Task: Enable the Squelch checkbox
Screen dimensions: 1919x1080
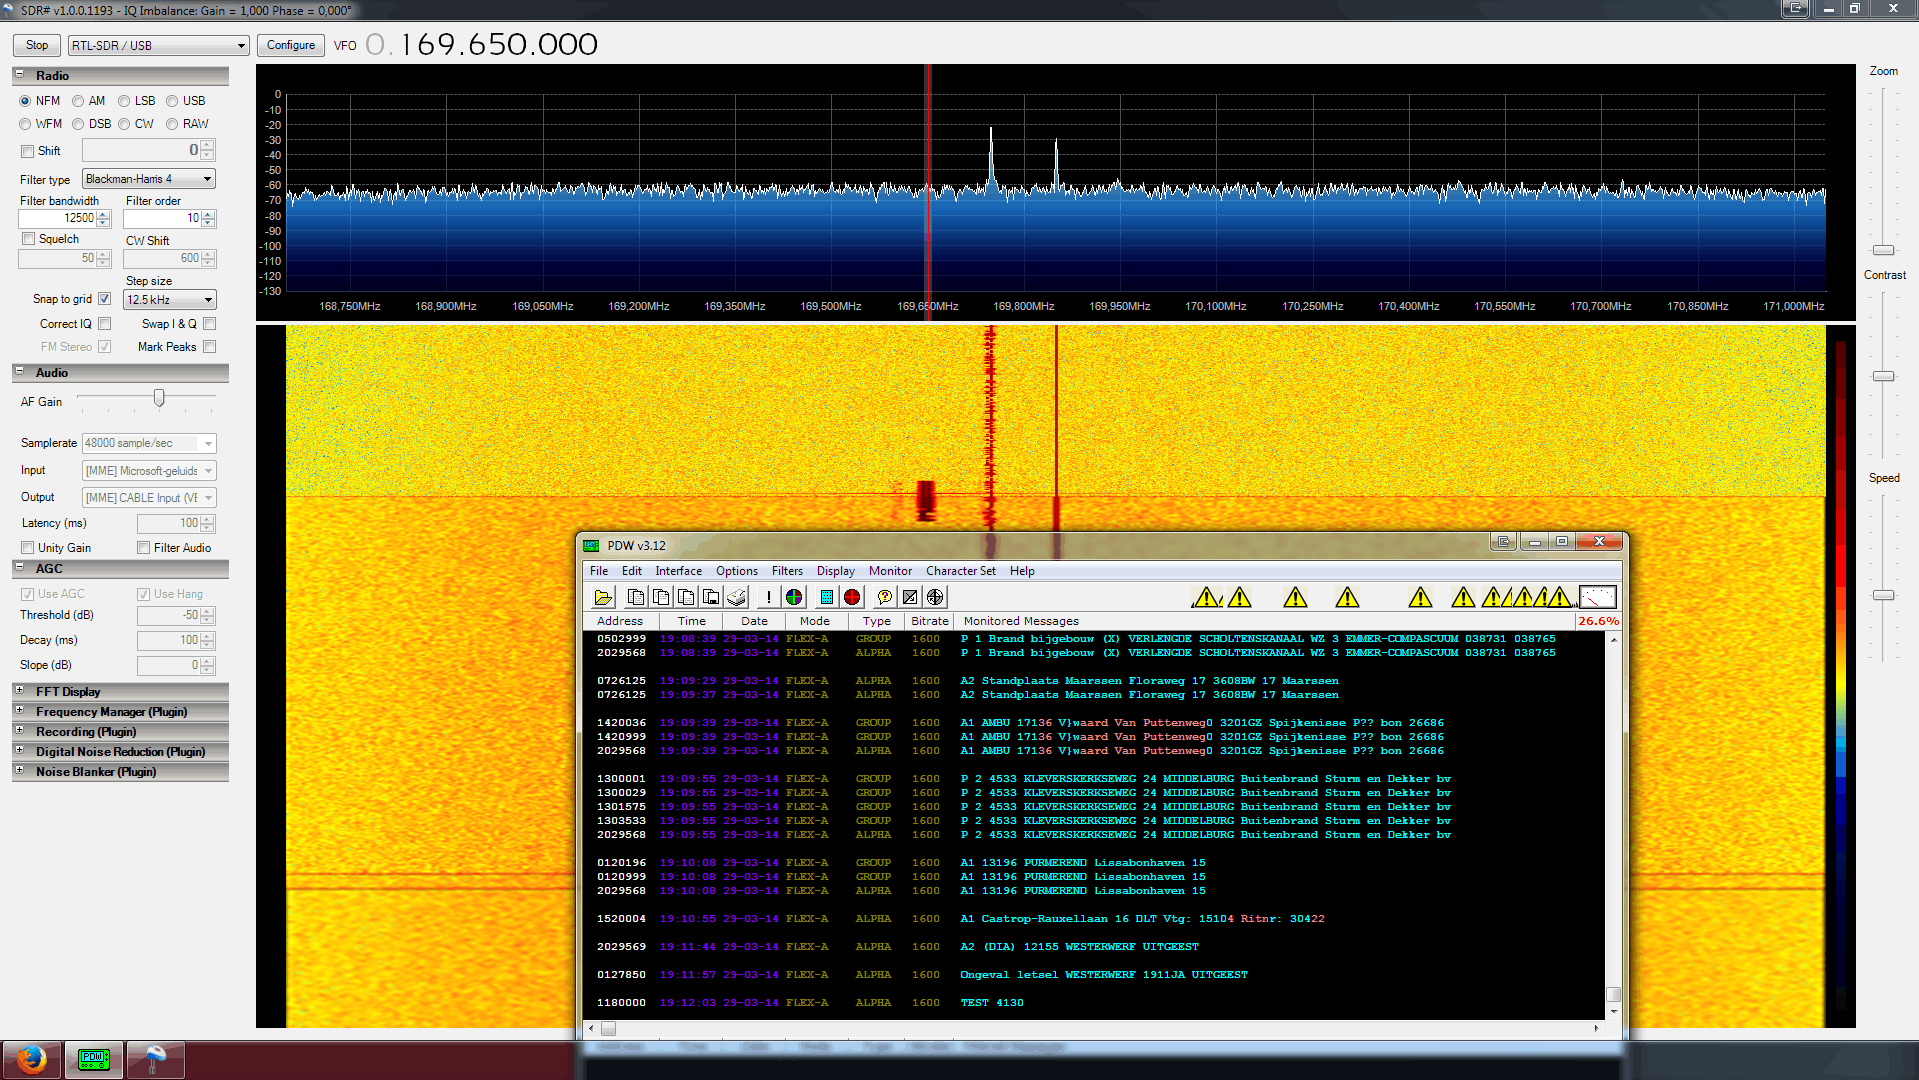Action: click(29, 239)
